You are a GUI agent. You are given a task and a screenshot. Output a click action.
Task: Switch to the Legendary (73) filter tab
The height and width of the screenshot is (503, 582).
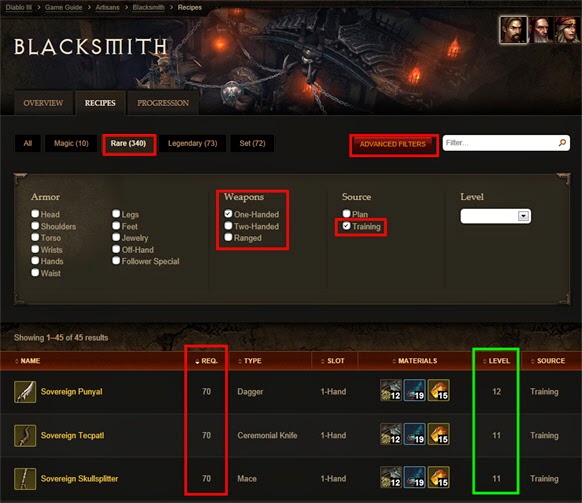tap(192, 143)
